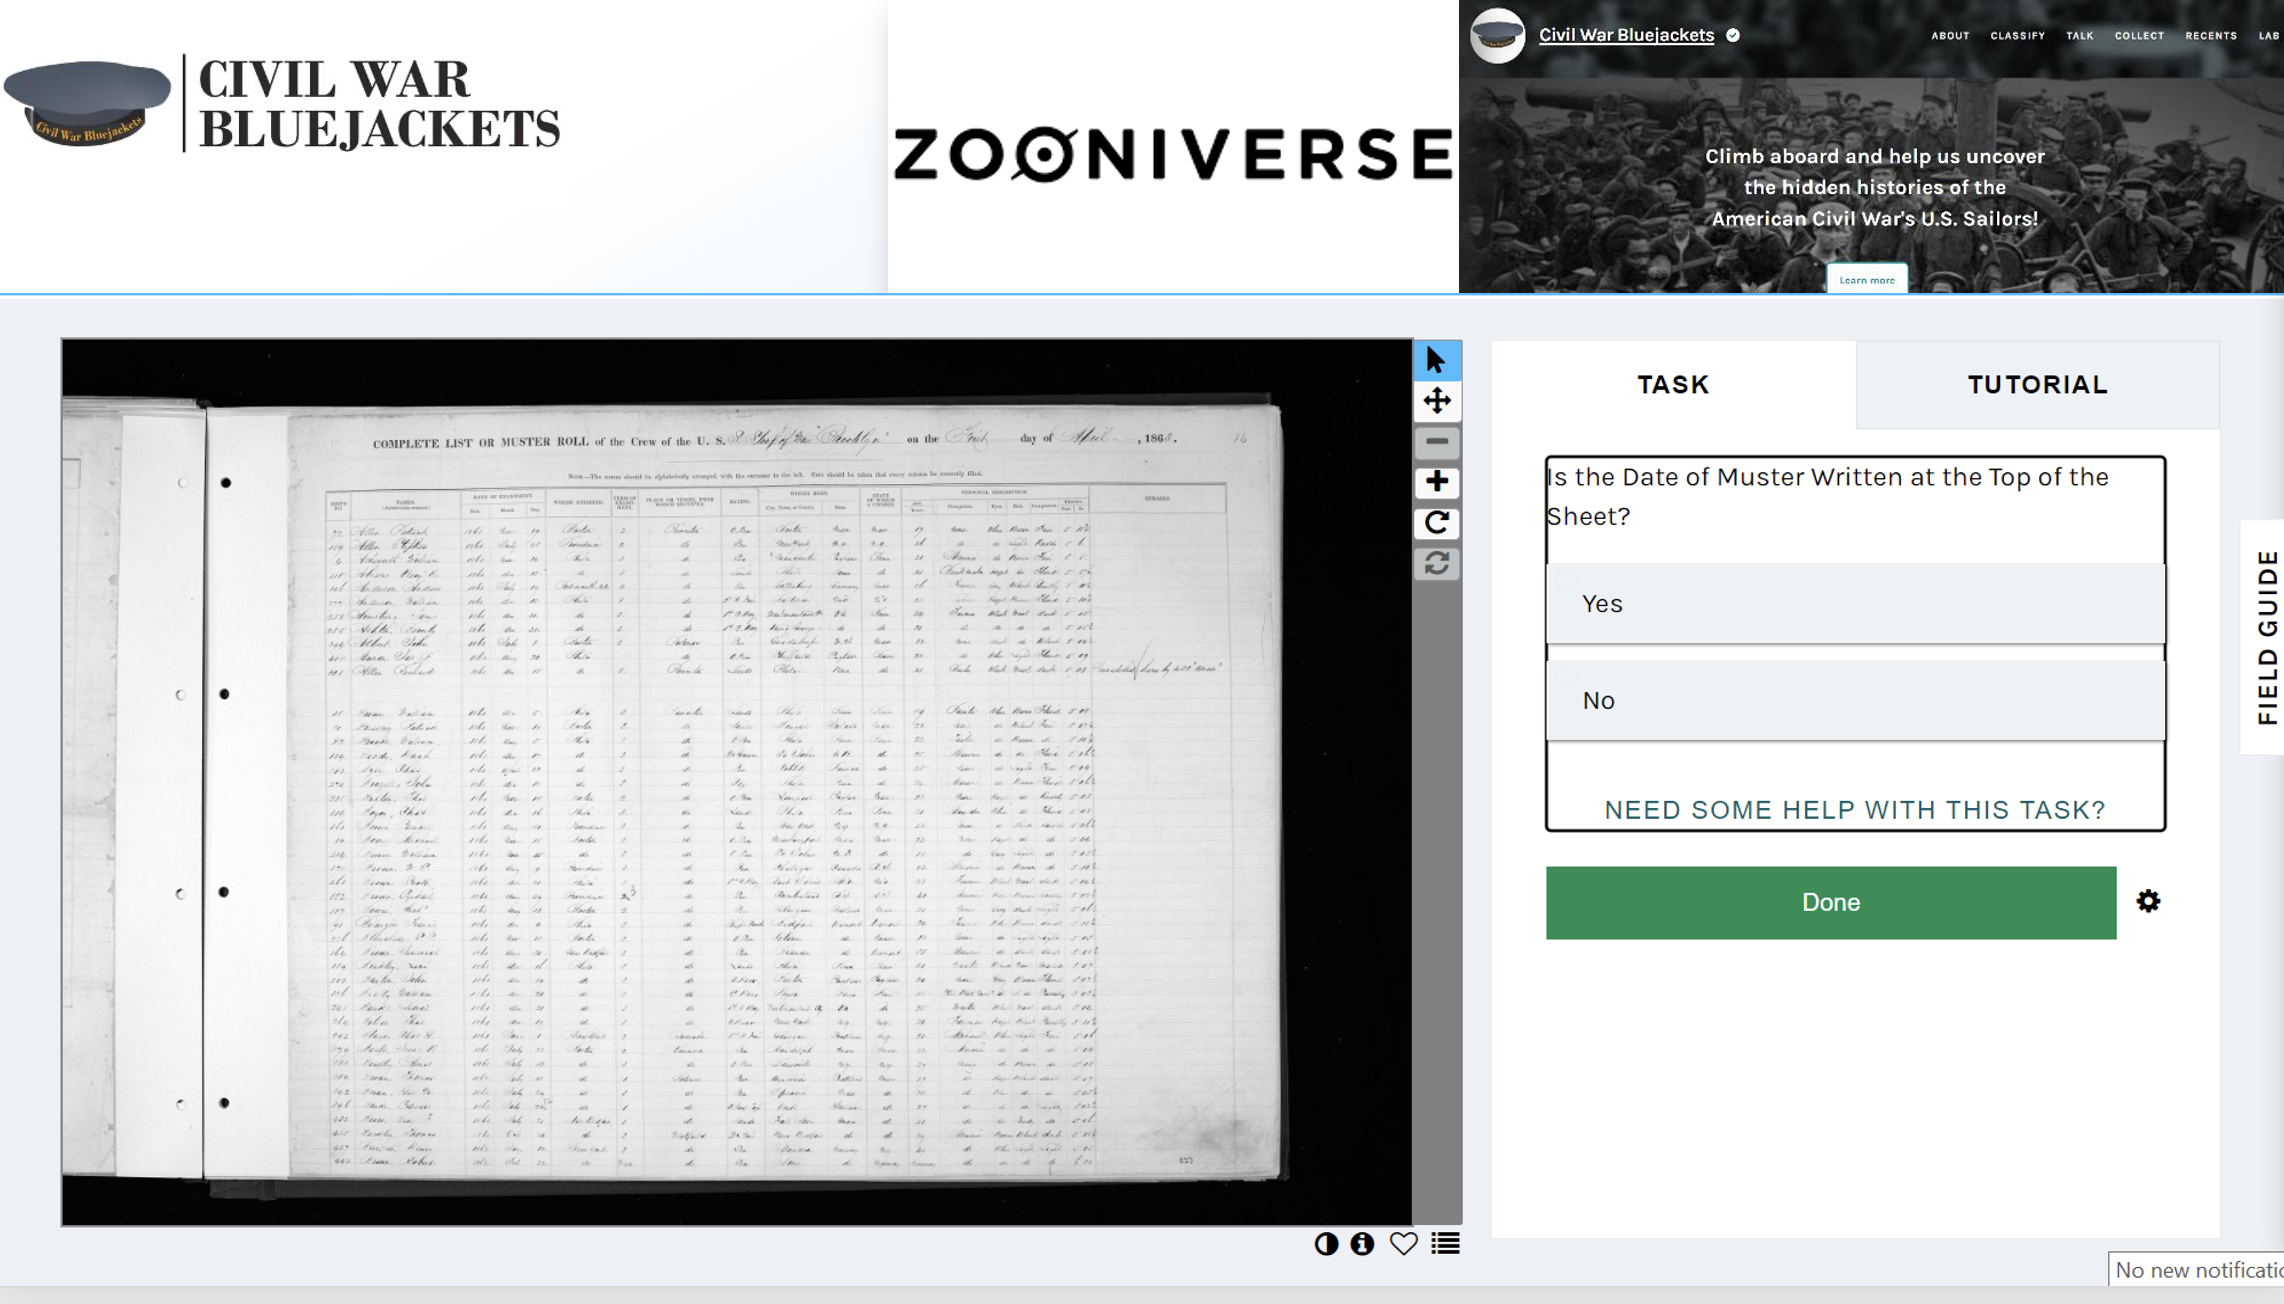This screenshot has height=1304, width=2284.
Task: Open task settings gear icon
Action: (x=2148, y=902)
